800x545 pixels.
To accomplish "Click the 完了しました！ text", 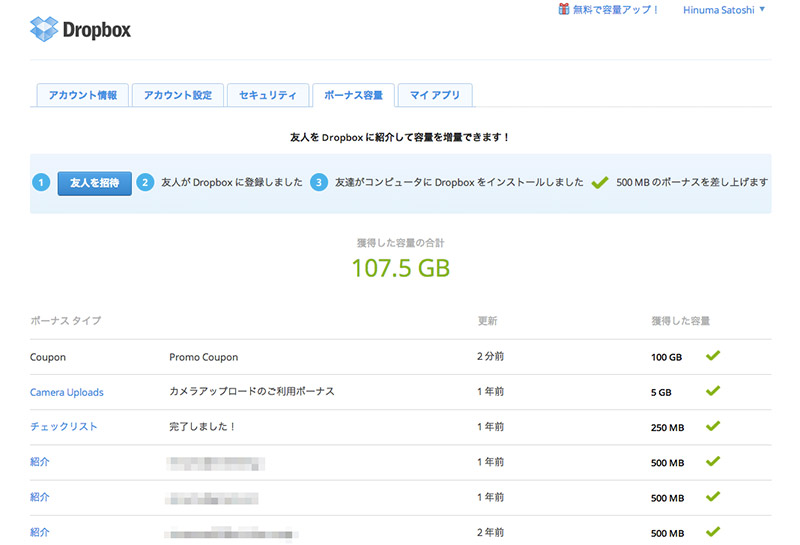I will [202, 427].
